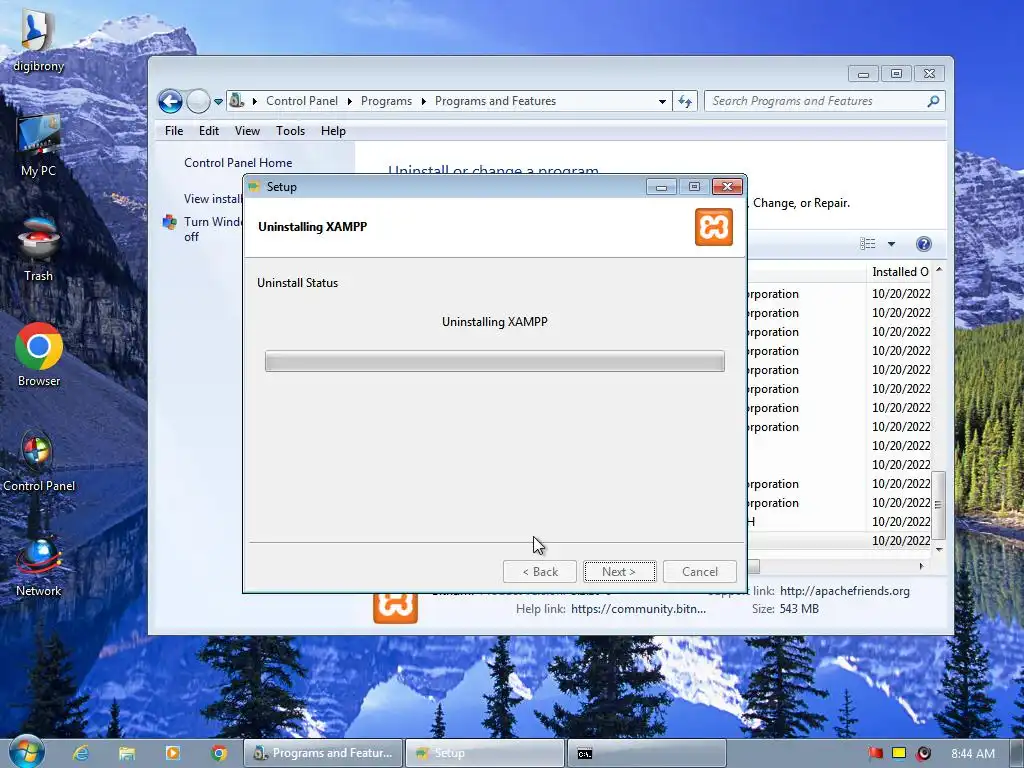Viewport: 1024px width, 768px height.
Task: Click the change view icon
Action: (x=868, y=244)
